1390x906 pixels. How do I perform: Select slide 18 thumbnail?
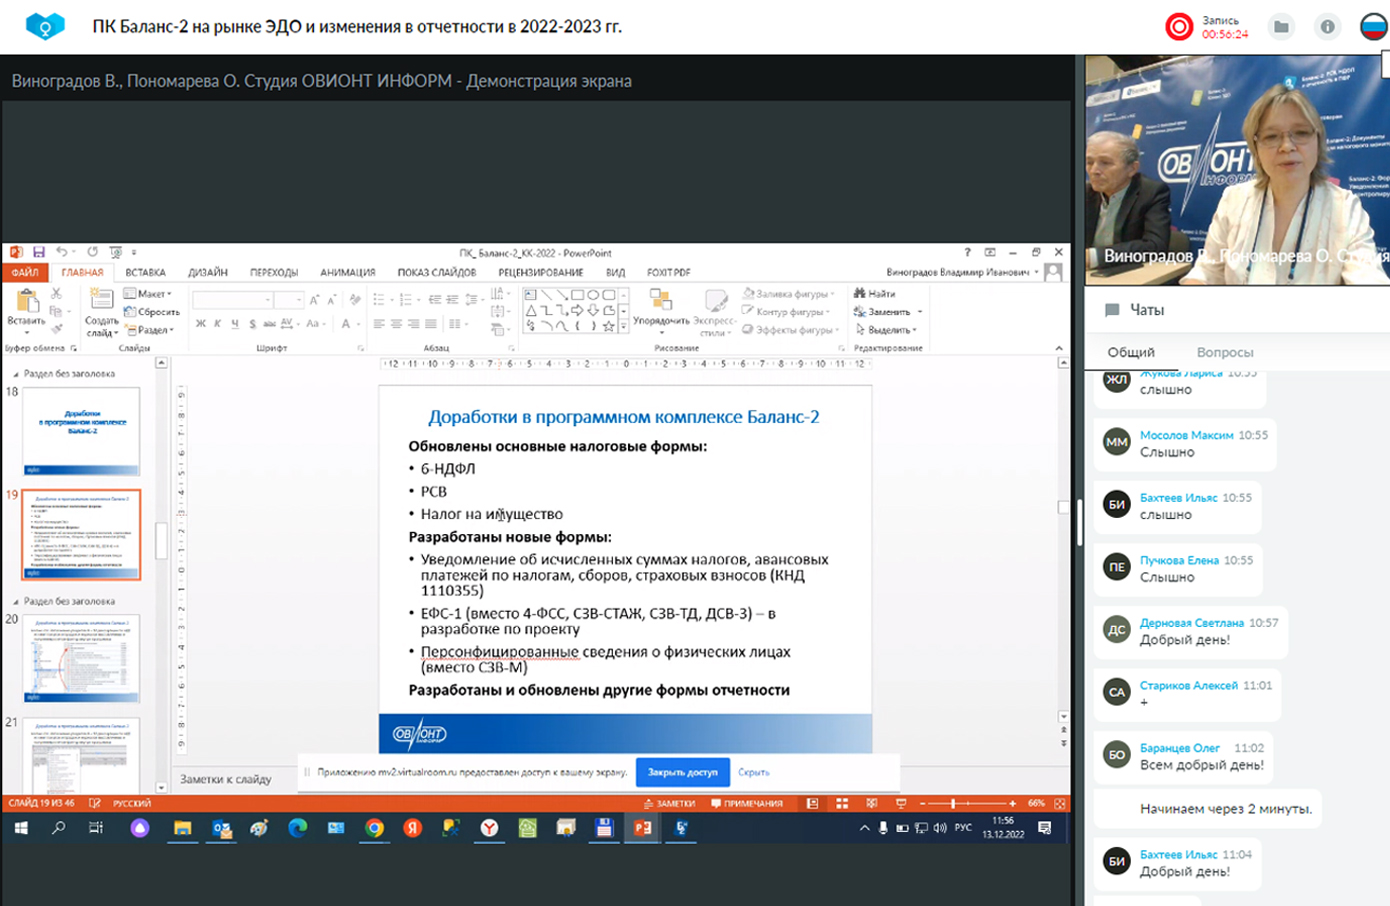(82, 431)
